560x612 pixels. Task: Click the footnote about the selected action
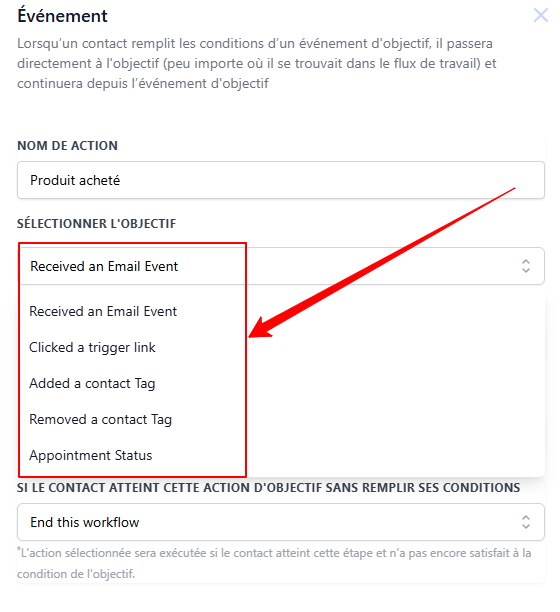(274, 564)
